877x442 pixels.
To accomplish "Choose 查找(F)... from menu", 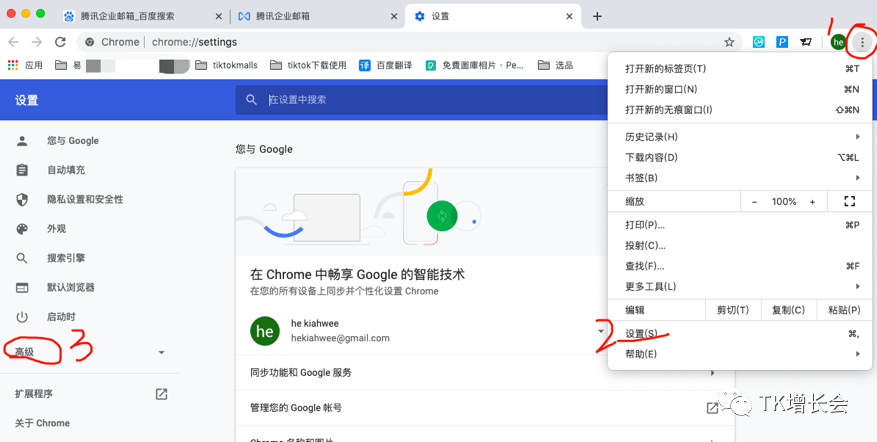I will [739, 266].
